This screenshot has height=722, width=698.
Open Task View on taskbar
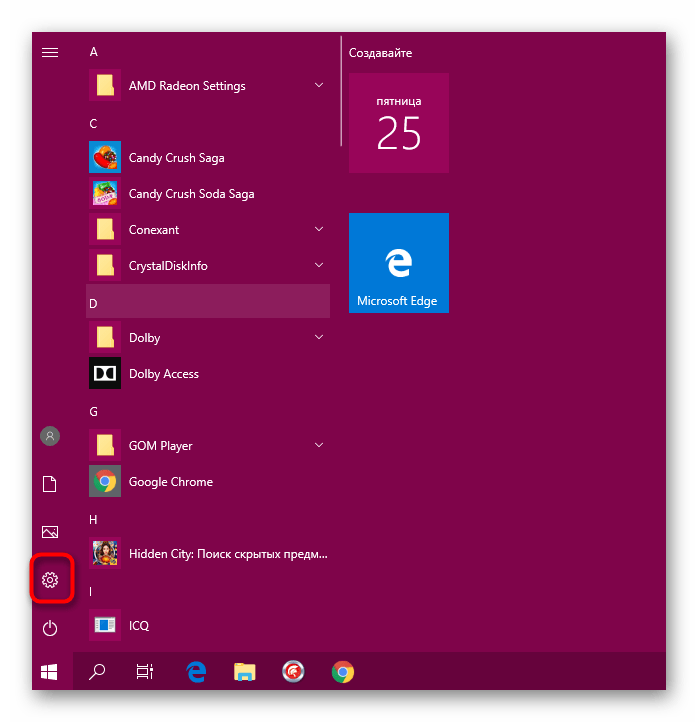[x=145, y=672]
